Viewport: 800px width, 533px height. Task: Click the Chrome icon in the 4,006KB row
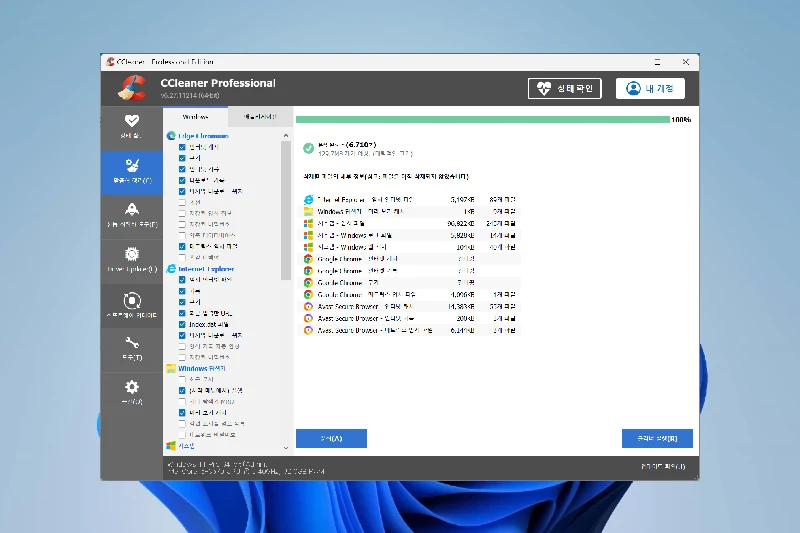(308, 294)
